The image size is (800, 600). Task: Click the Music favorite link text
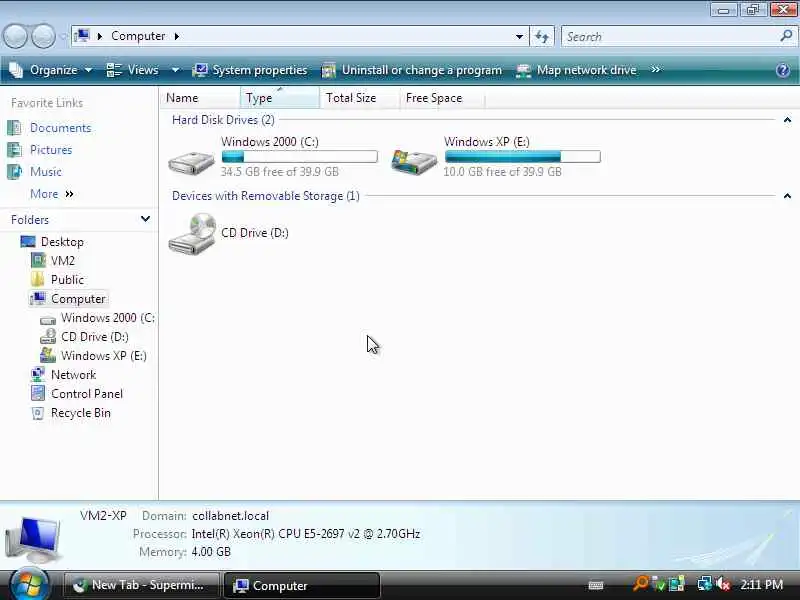(x=45, y=171)
